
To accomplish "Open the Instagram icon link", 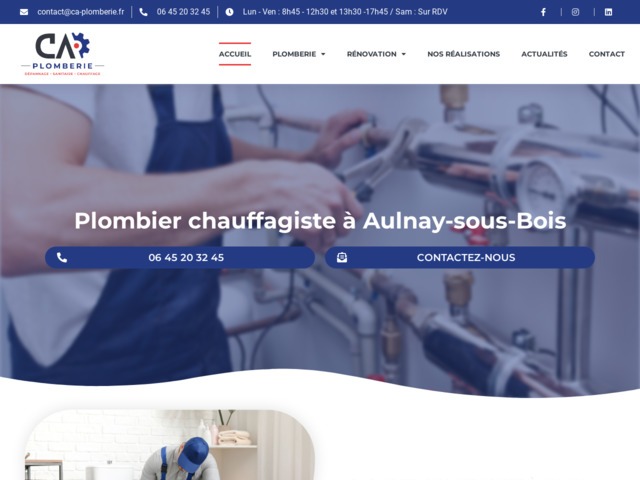I will (575, 12).
